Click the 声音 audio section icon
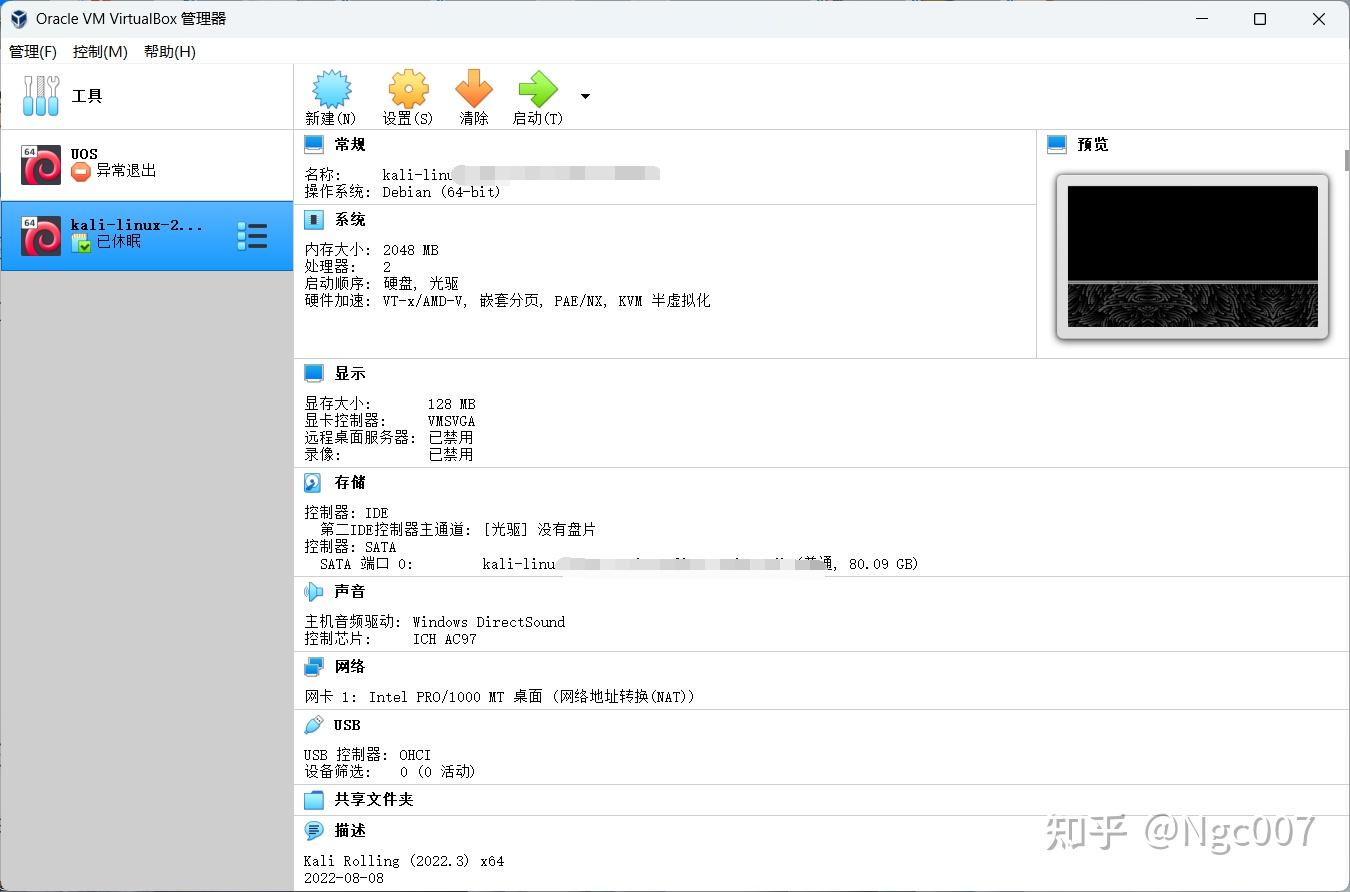1350x892 pixels. tap(313, 591)
